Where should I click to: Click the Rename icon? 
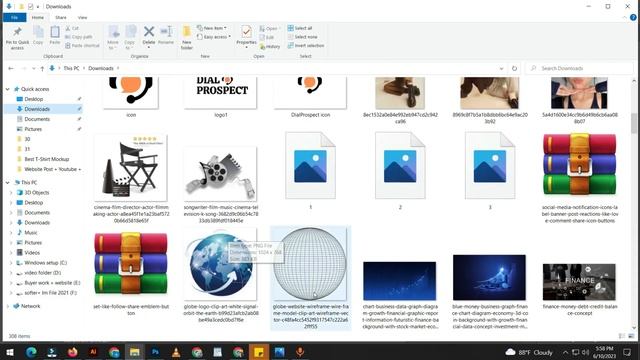coord(166,32)
